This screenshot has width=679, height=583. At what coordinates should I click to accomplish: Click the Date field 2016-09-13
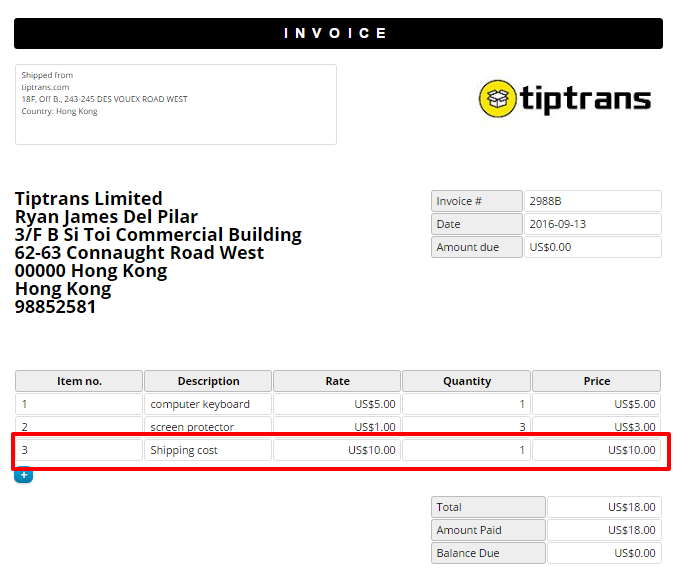click(x=592, y=224)
